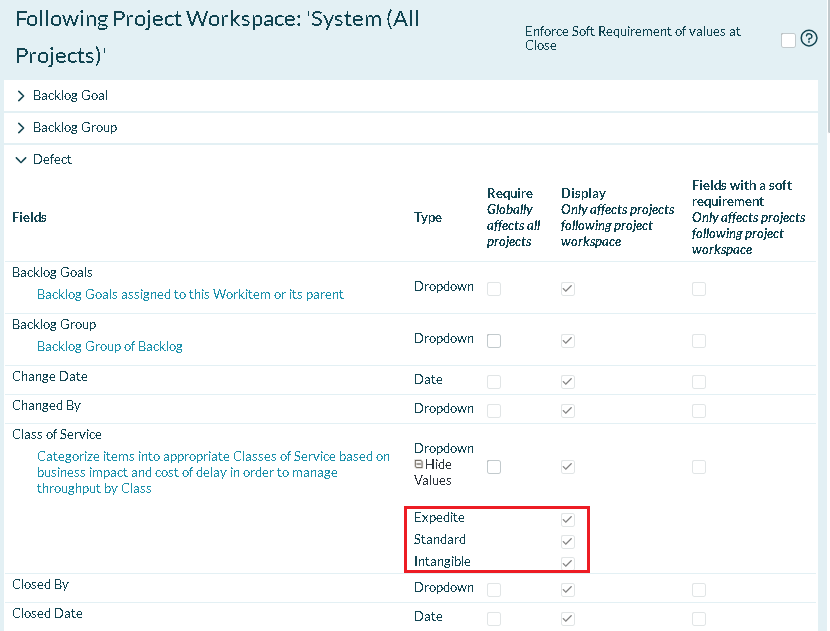Select the Closed By field name
This screenshot has width=830, height=631.
(x=40, y=584)
